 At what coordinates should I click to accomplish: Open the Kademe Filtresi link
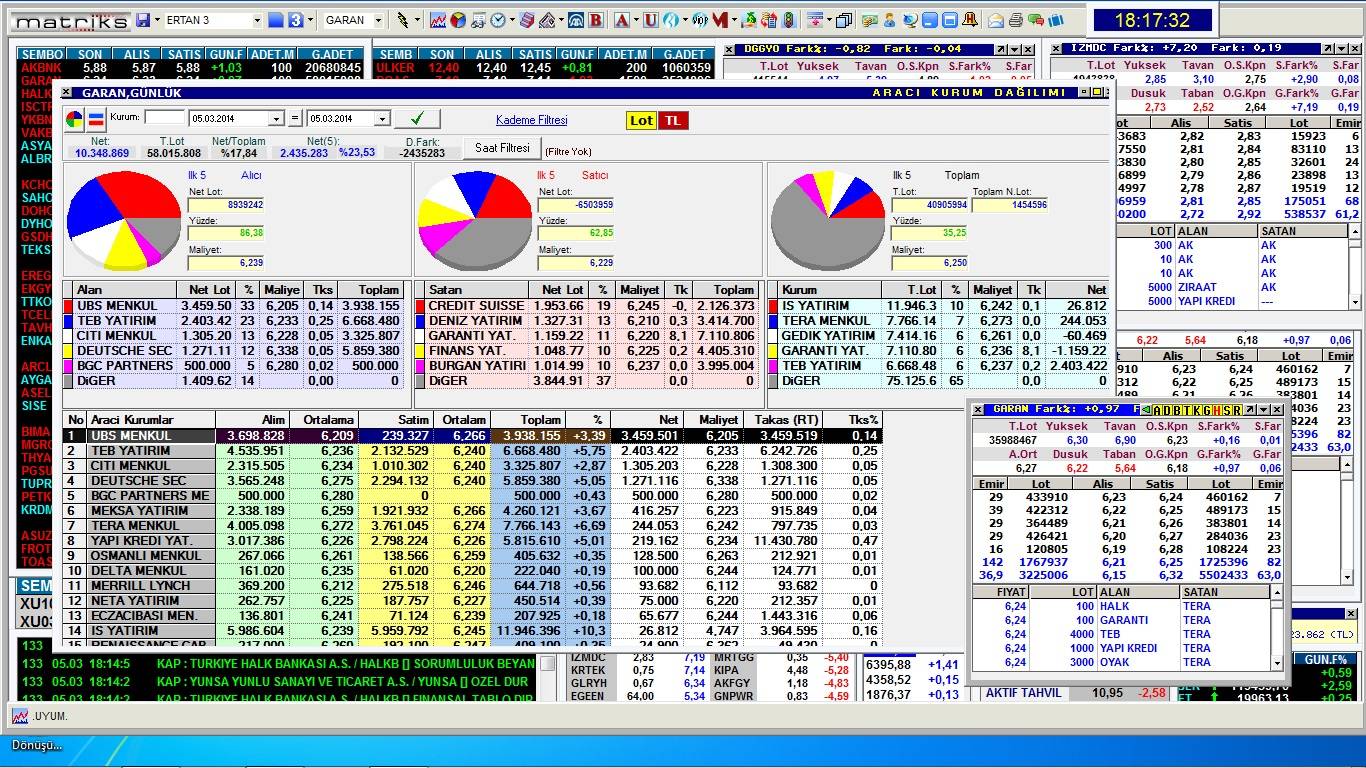[531, 120]
